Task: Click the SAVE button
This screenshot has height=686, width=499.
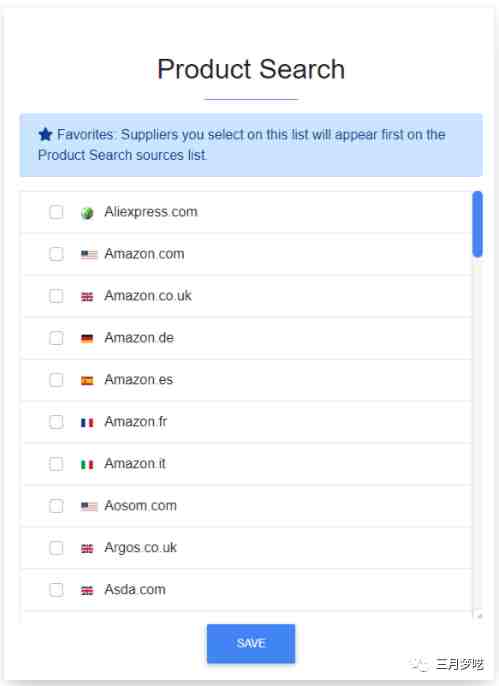Action: pos(251,644)
